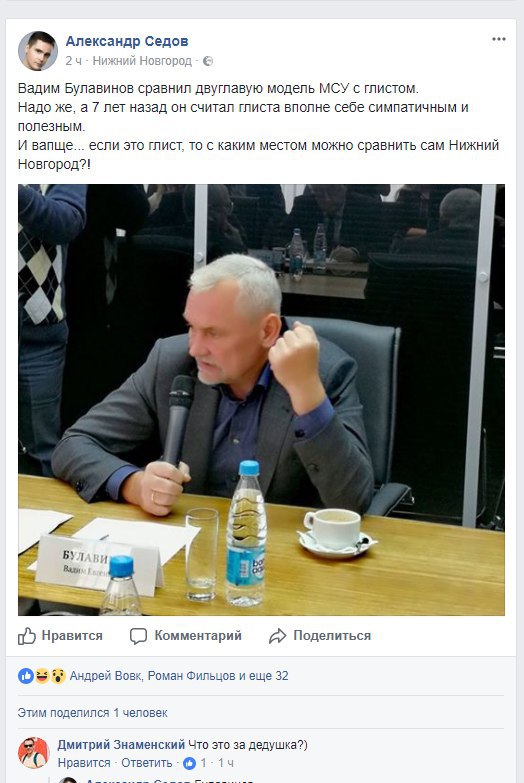Open the Нижний Новгород location link
Viewport: 524px width, 783px height.
coord(142,61)
